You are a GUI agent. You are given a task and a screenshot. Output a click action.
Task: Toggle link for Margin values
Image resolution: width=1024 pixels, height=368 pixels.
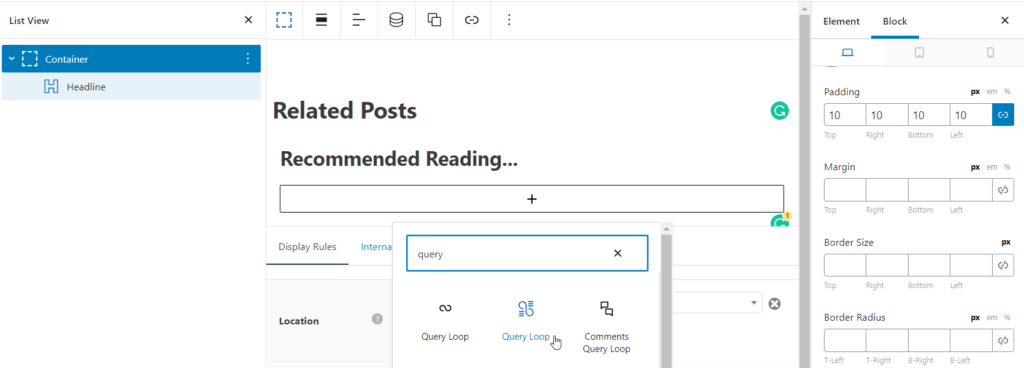1003,190
